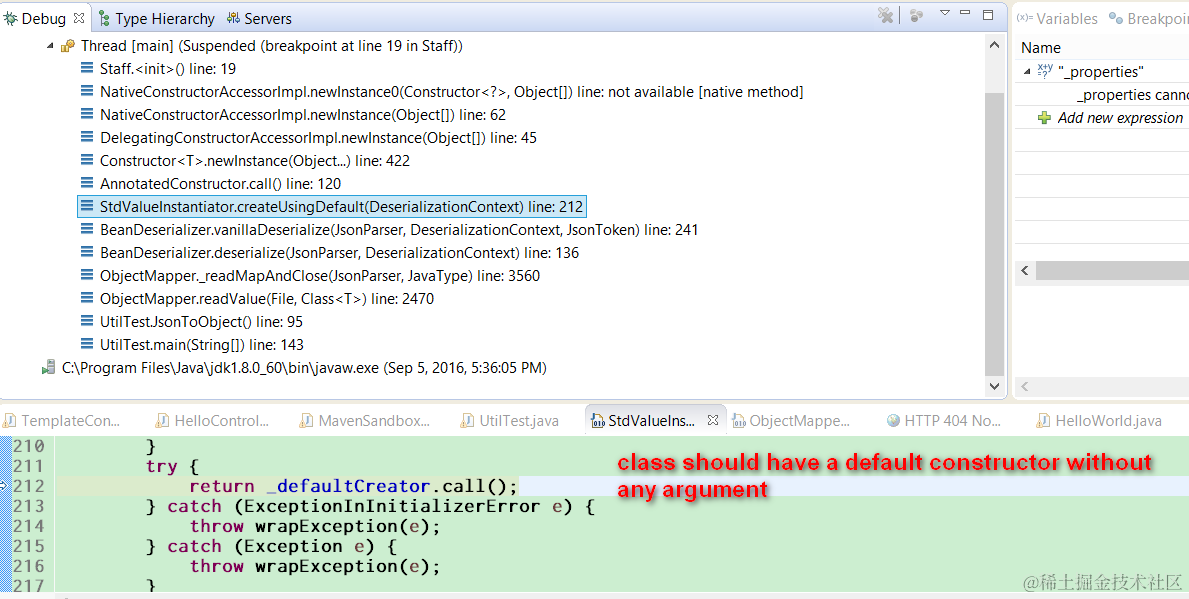Close the StdValueIns... editor tab
Image resolution: width=1189 pixels, height=599 pixels.
pos(713,419)
